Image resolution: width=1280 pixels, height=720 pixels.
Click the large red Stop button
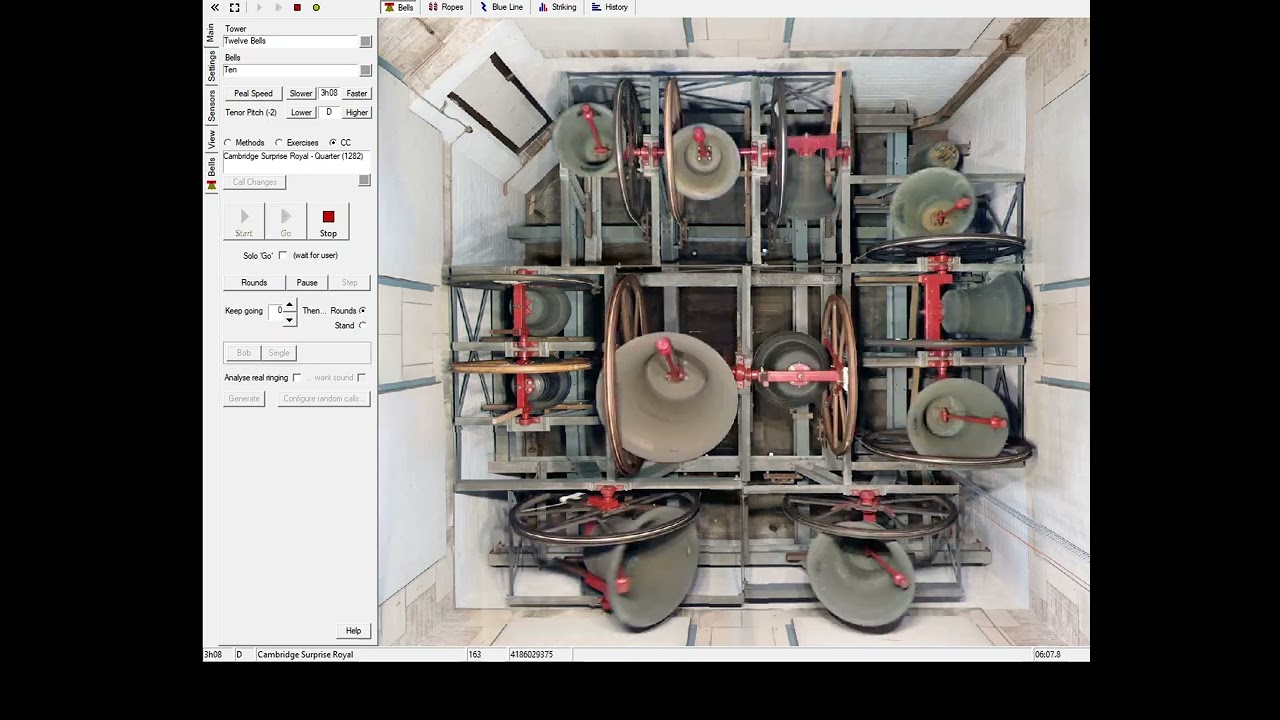[x=328, y=222]
